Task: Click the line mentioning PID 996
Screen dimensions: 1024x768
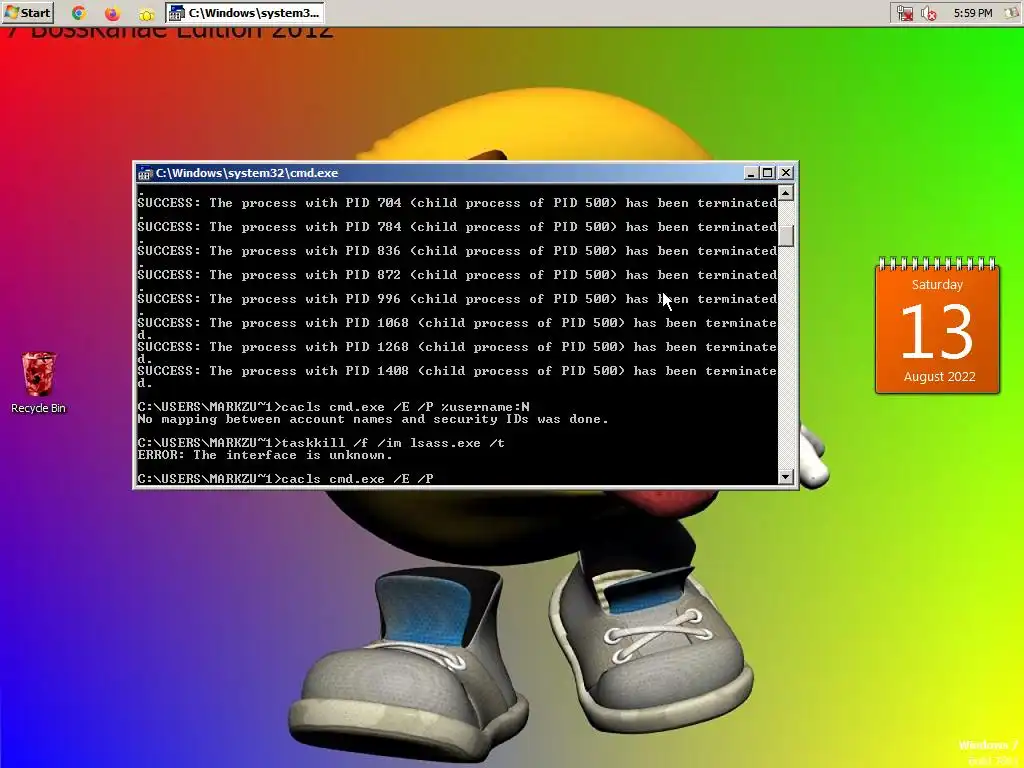Action: (x=457, y=299)
